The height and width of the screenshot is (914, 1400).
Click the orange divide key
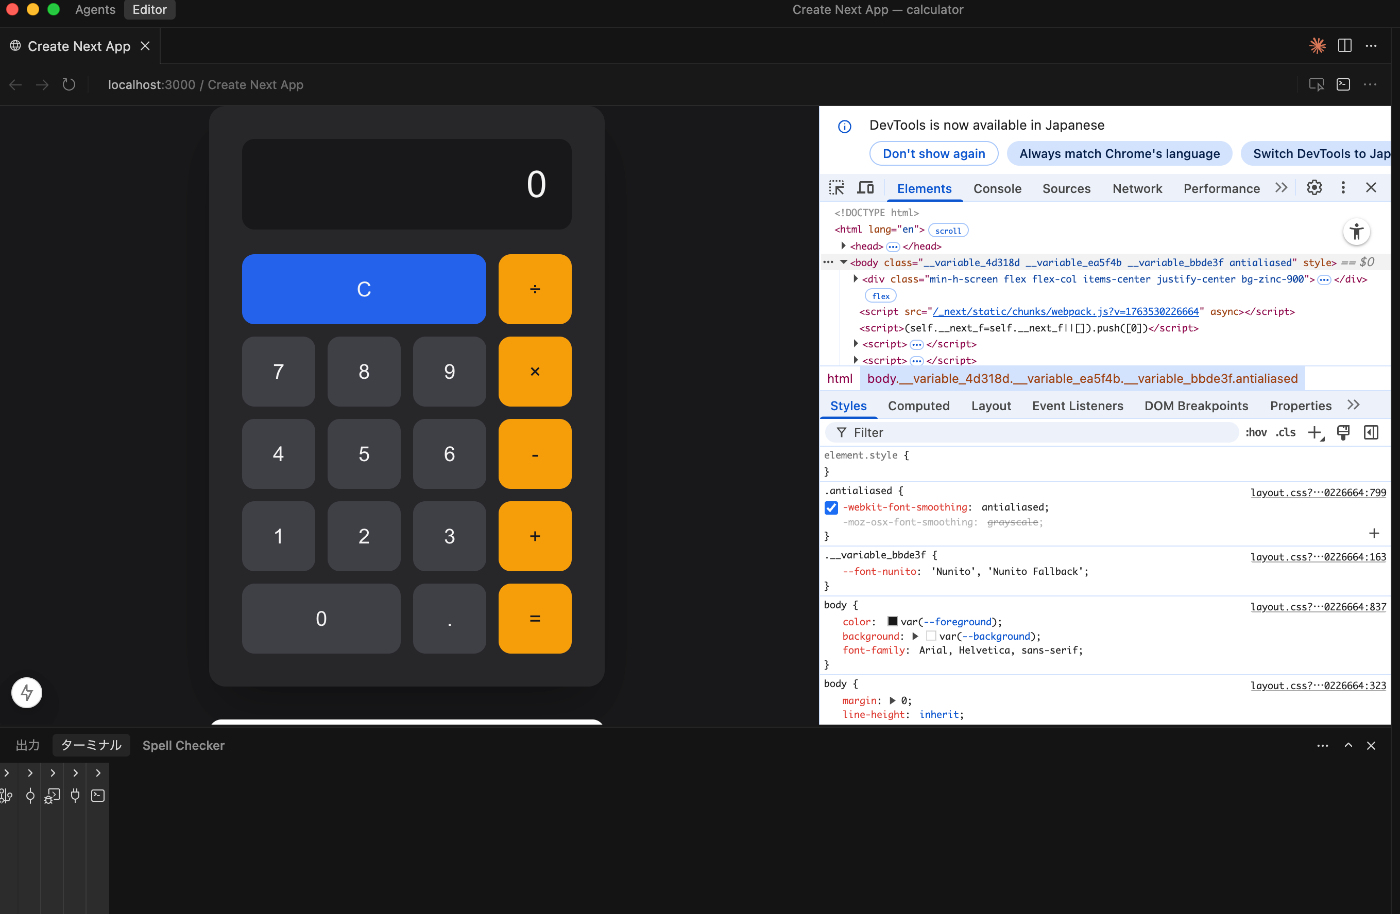click(535, 289)
